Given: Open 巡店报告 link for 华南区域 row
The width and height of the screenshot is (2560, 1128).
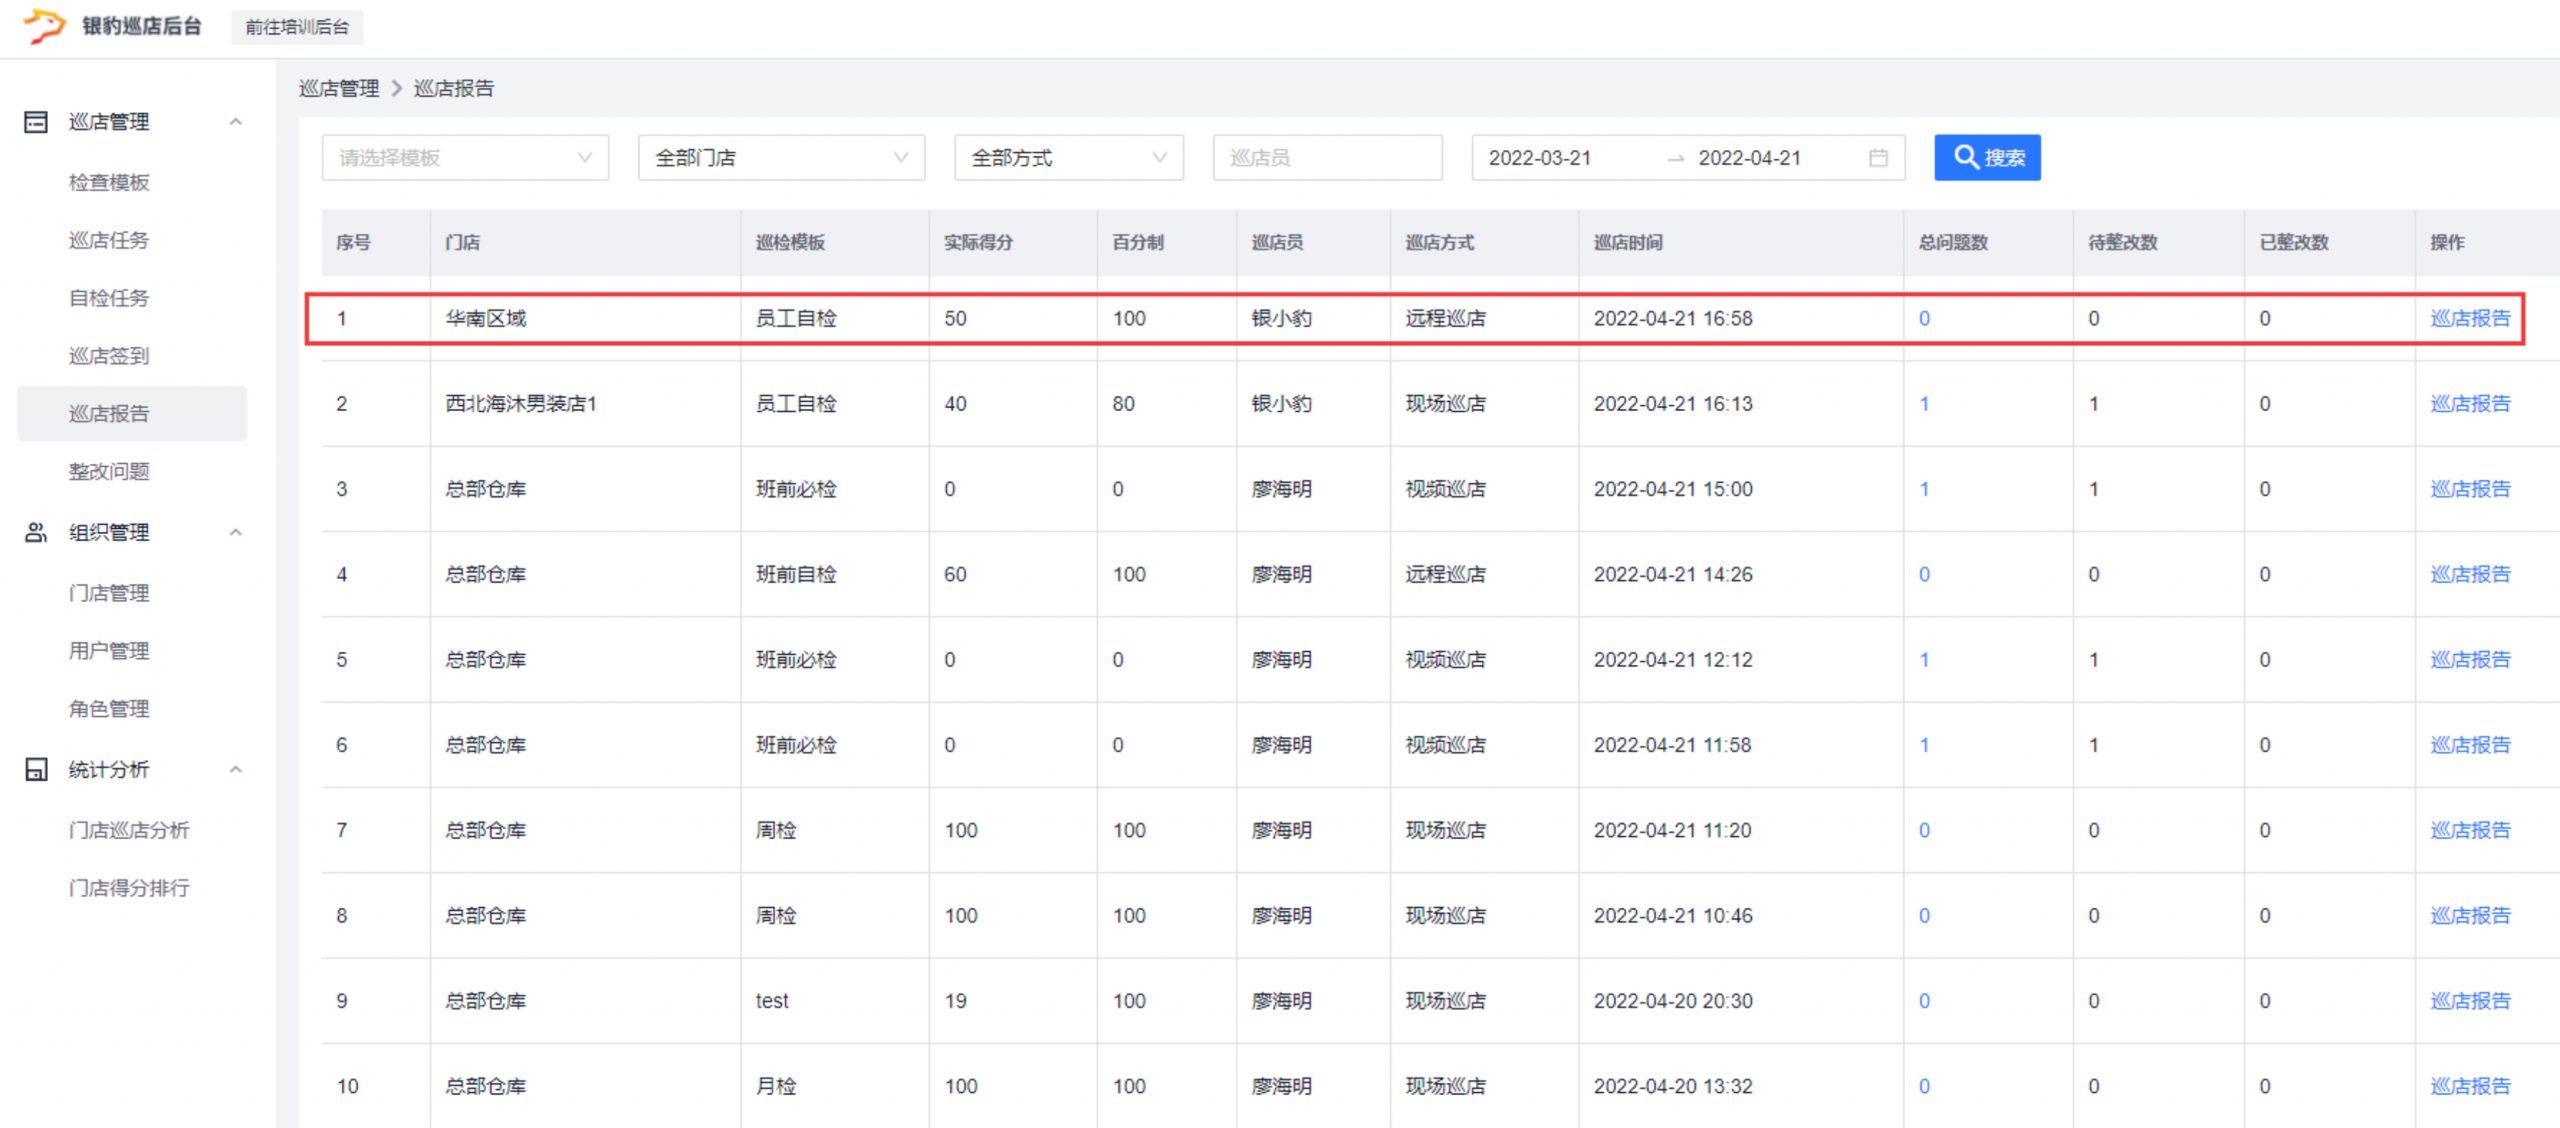Looking at the screenshot, I should point(2469,319).
